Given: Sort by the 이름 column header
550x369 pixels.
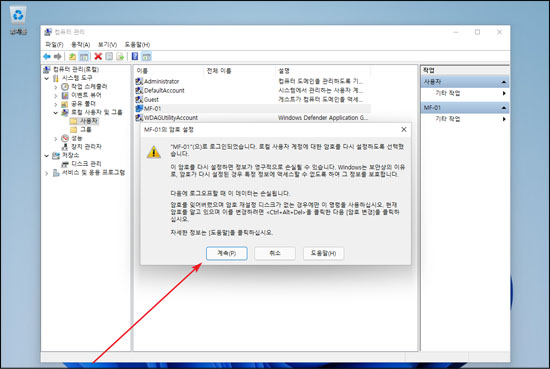Looking at the screenshot, I should click(169, 71).
